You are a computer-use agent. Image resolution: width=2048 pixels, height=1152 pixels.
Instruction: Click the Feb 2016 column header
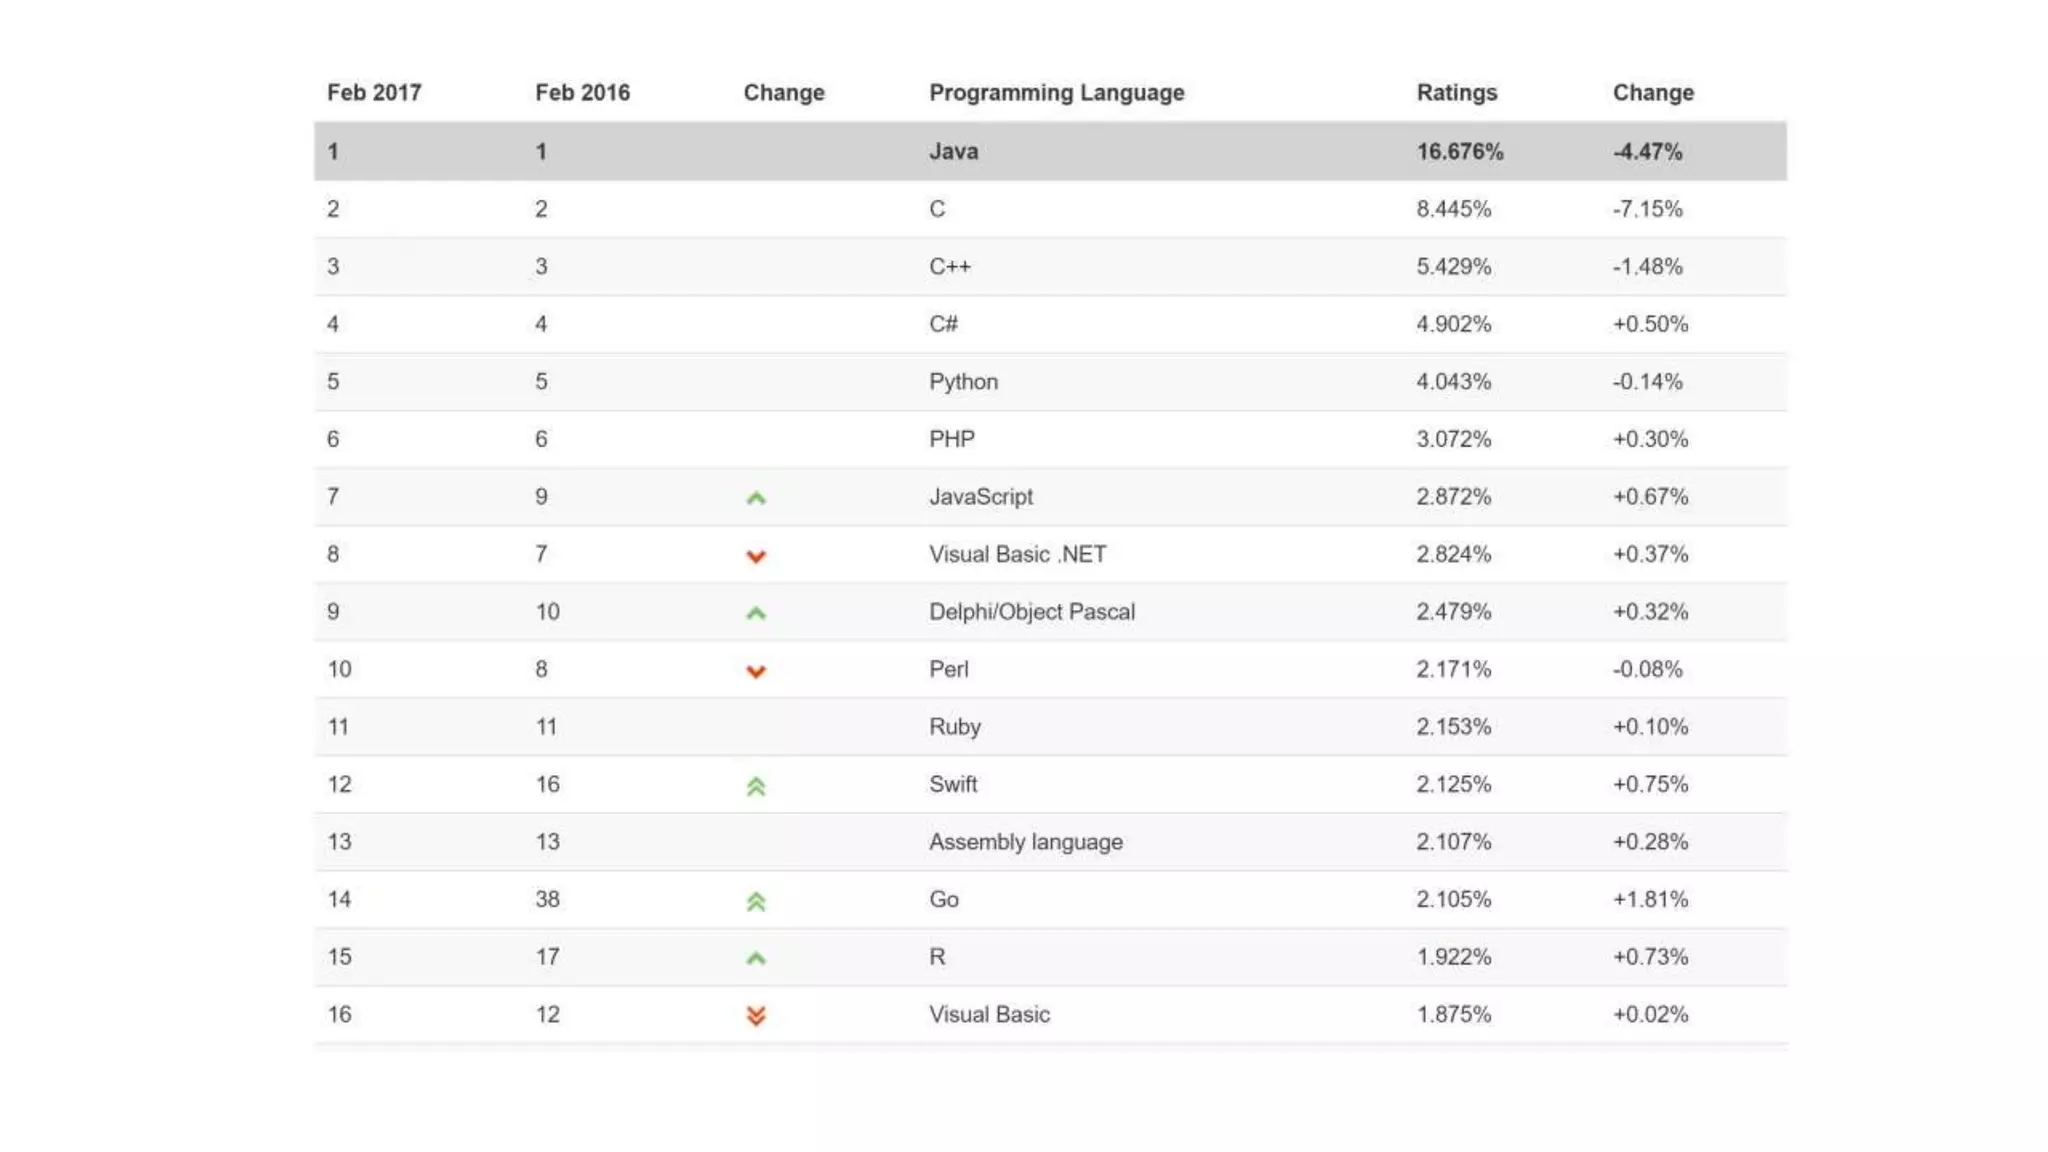(582, 93)
